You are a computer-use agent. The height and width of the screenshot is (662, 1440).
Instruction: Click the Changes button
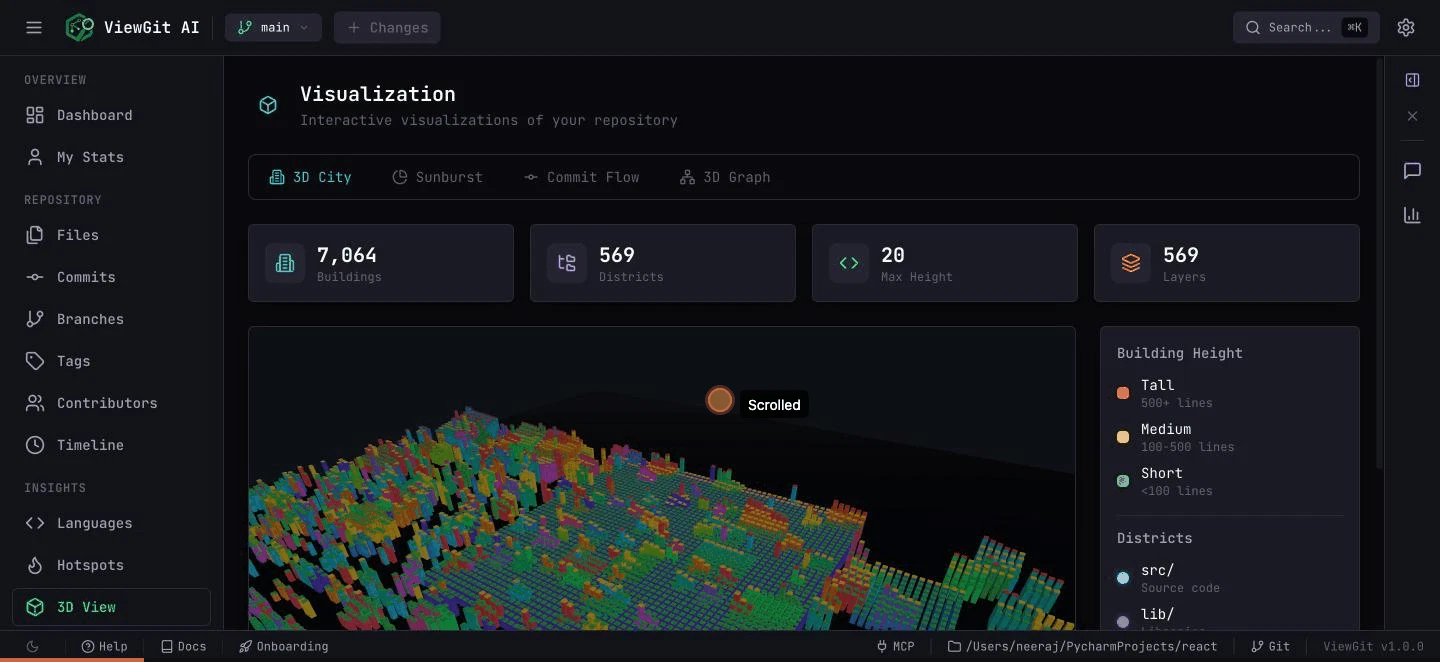[x=387, y=27]
